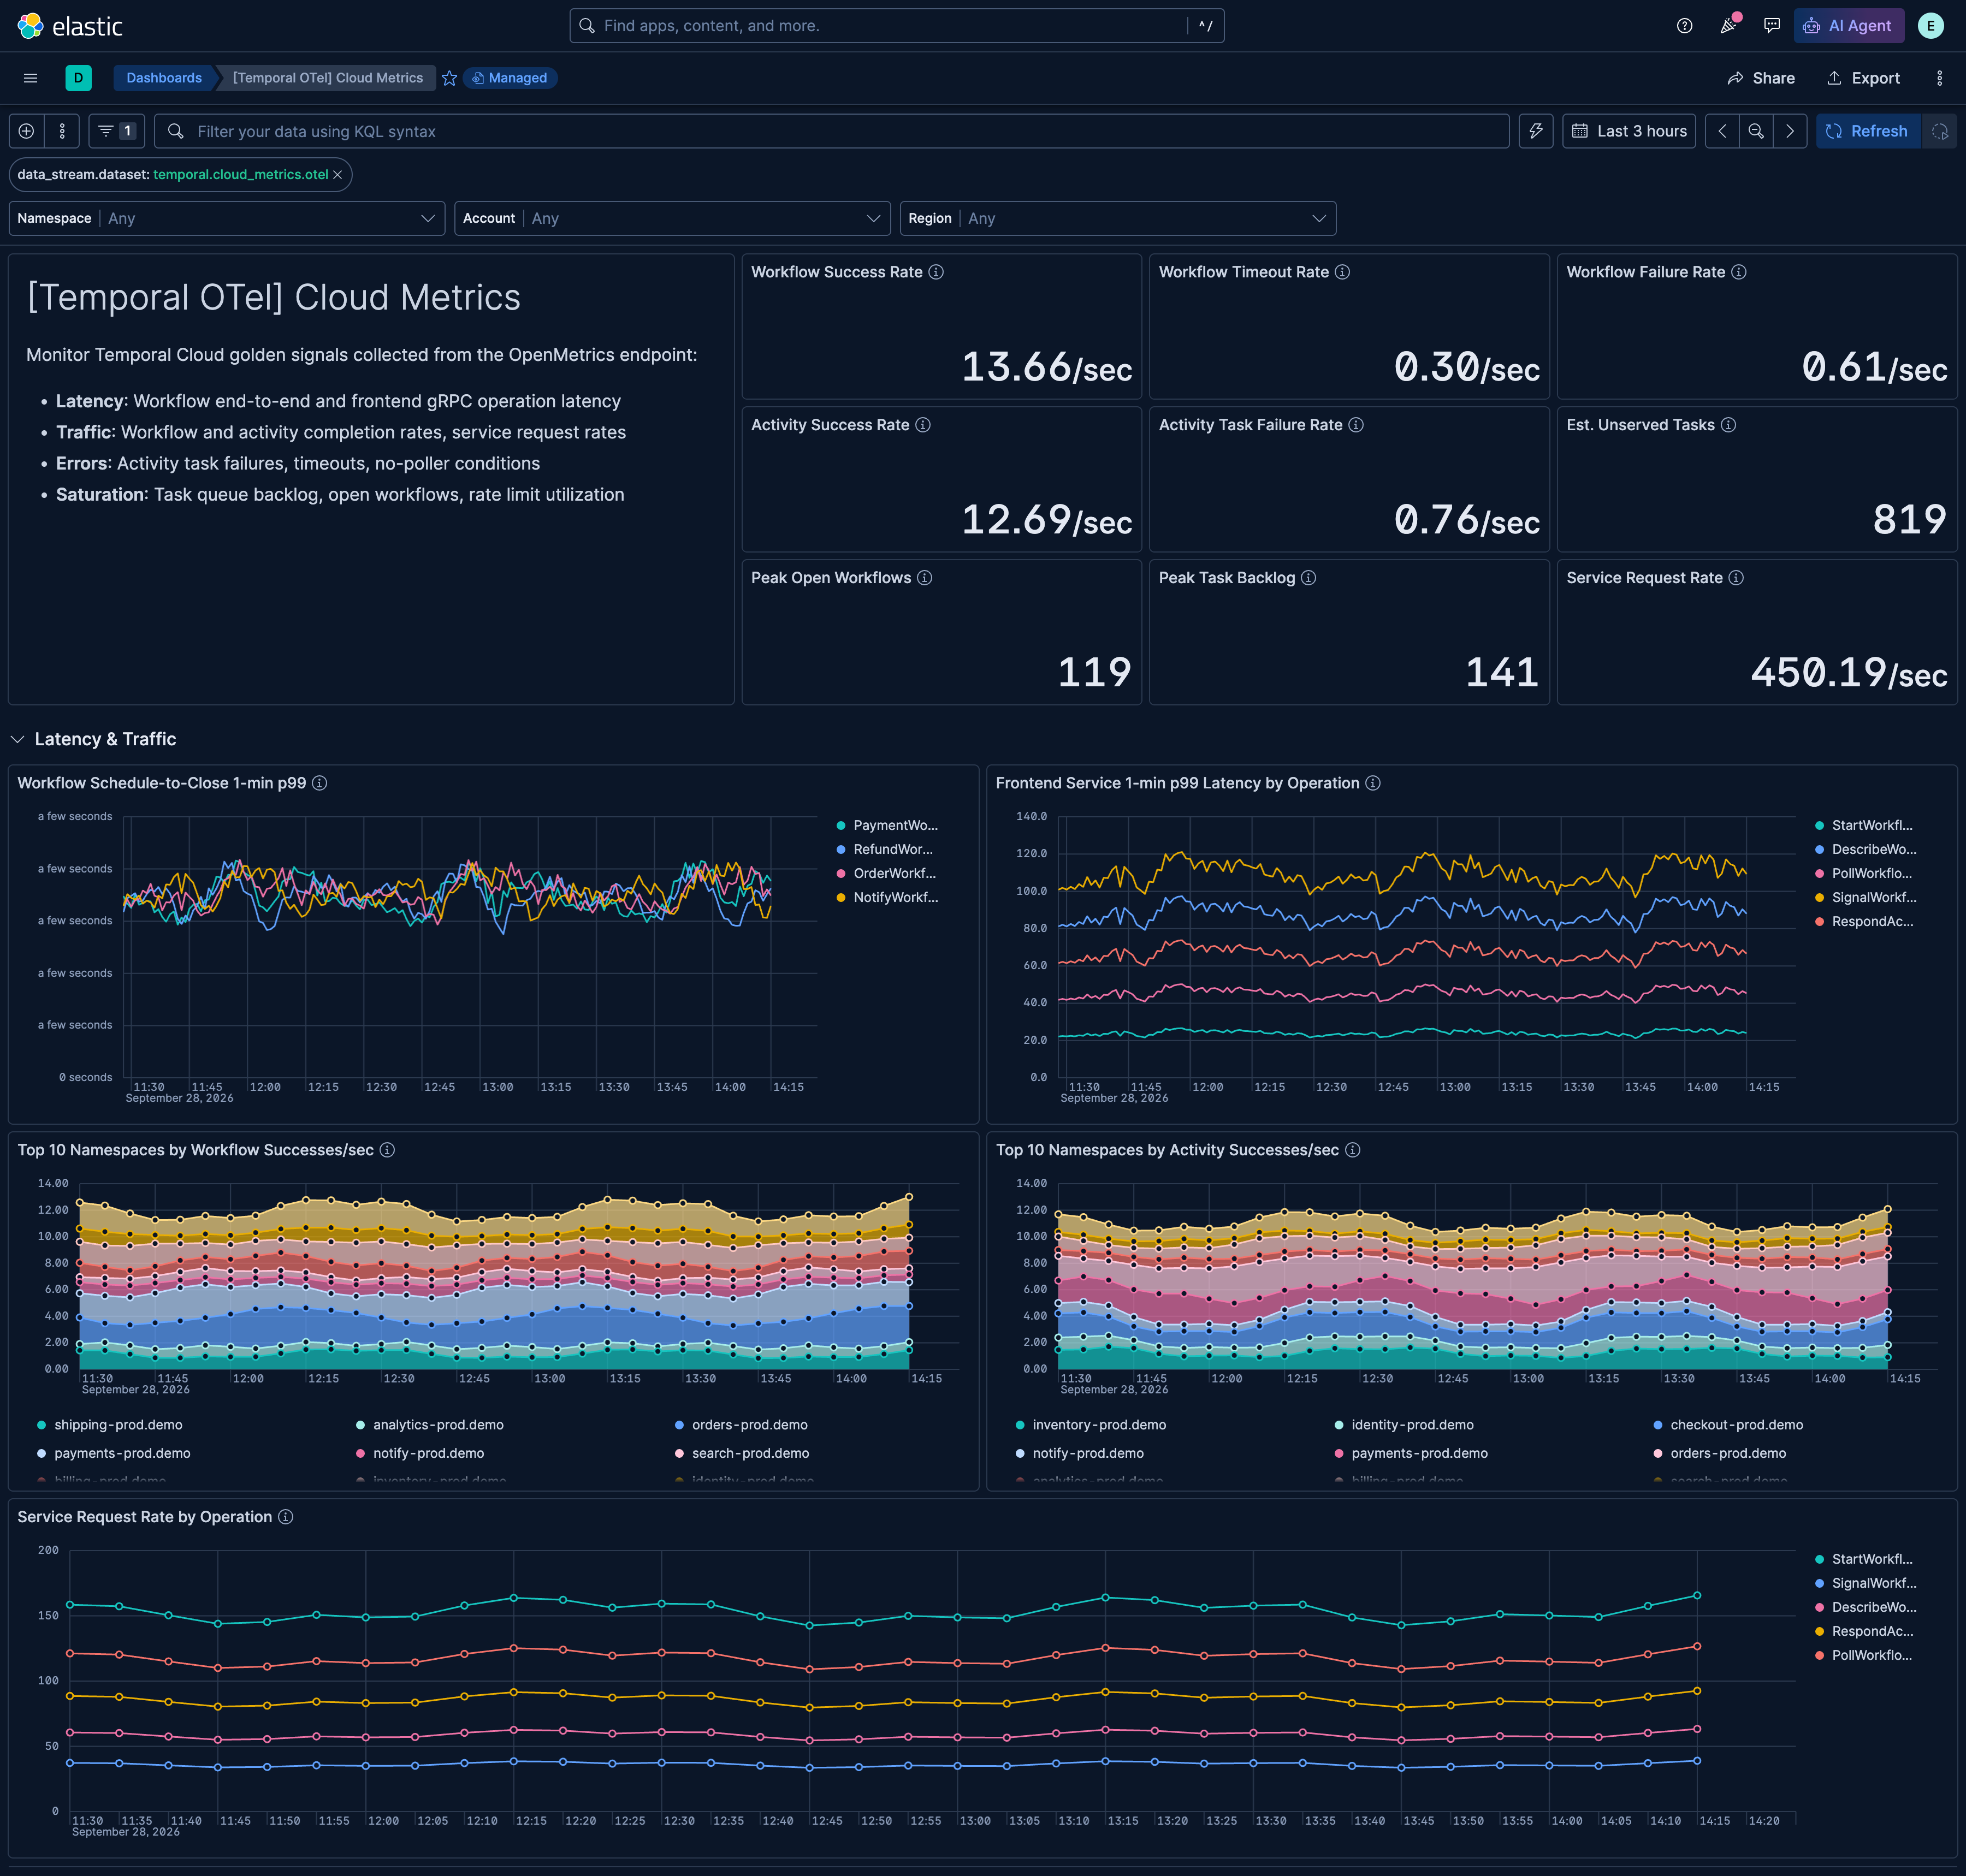Open the feedback chat icon
1966x1876 pixels.
(1771, 26)
